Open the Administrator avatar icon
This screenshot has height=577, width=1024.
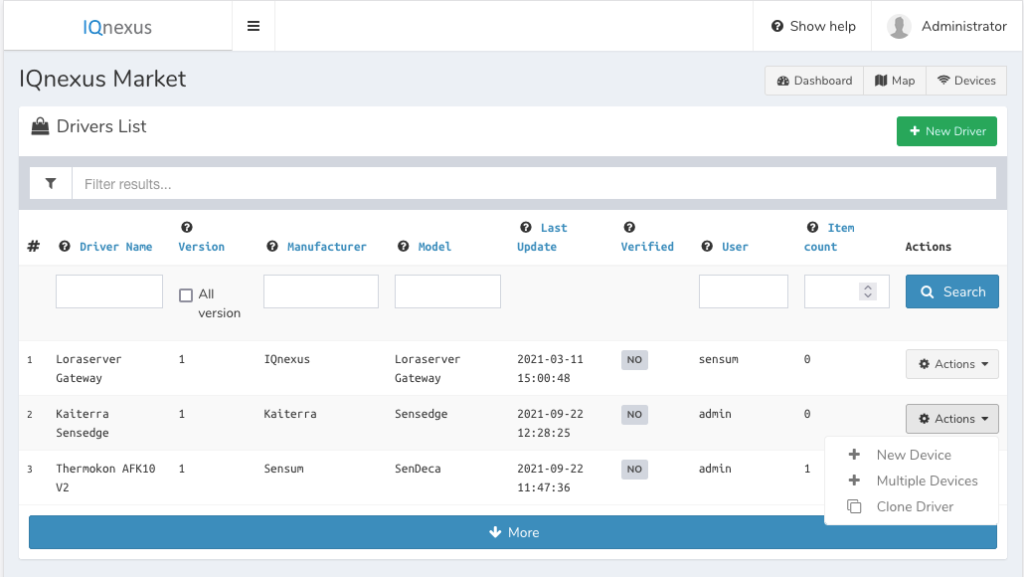coord(899,27)
